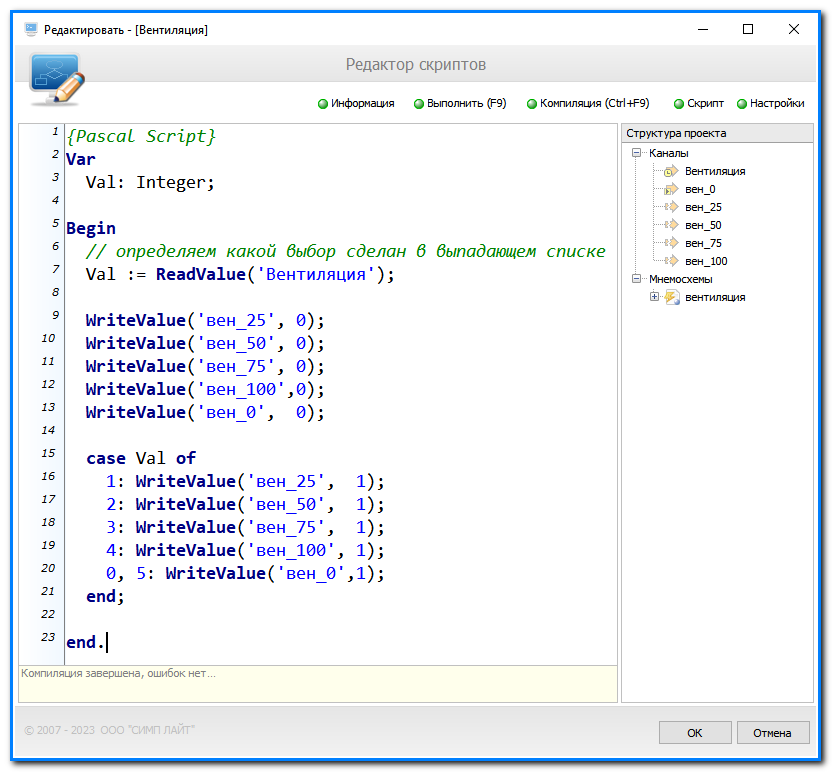Viewport: 832px width, 772px height.
Task: Click the case Val of line
Action: point(141,458)
